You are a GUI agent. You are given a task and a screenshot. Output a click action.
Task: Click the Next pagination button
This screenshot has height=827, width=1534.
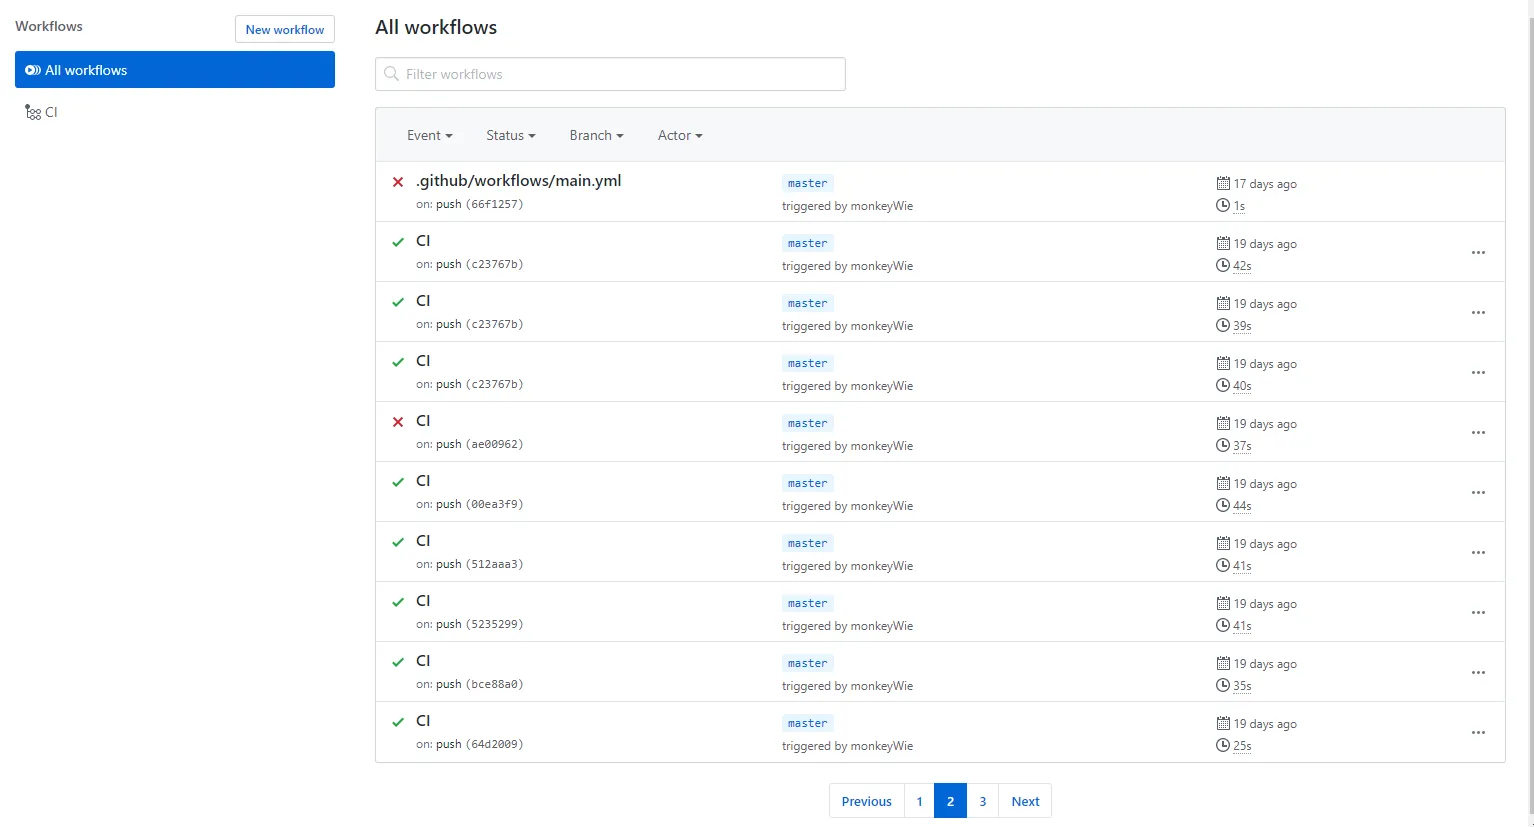coord(1025,801)
